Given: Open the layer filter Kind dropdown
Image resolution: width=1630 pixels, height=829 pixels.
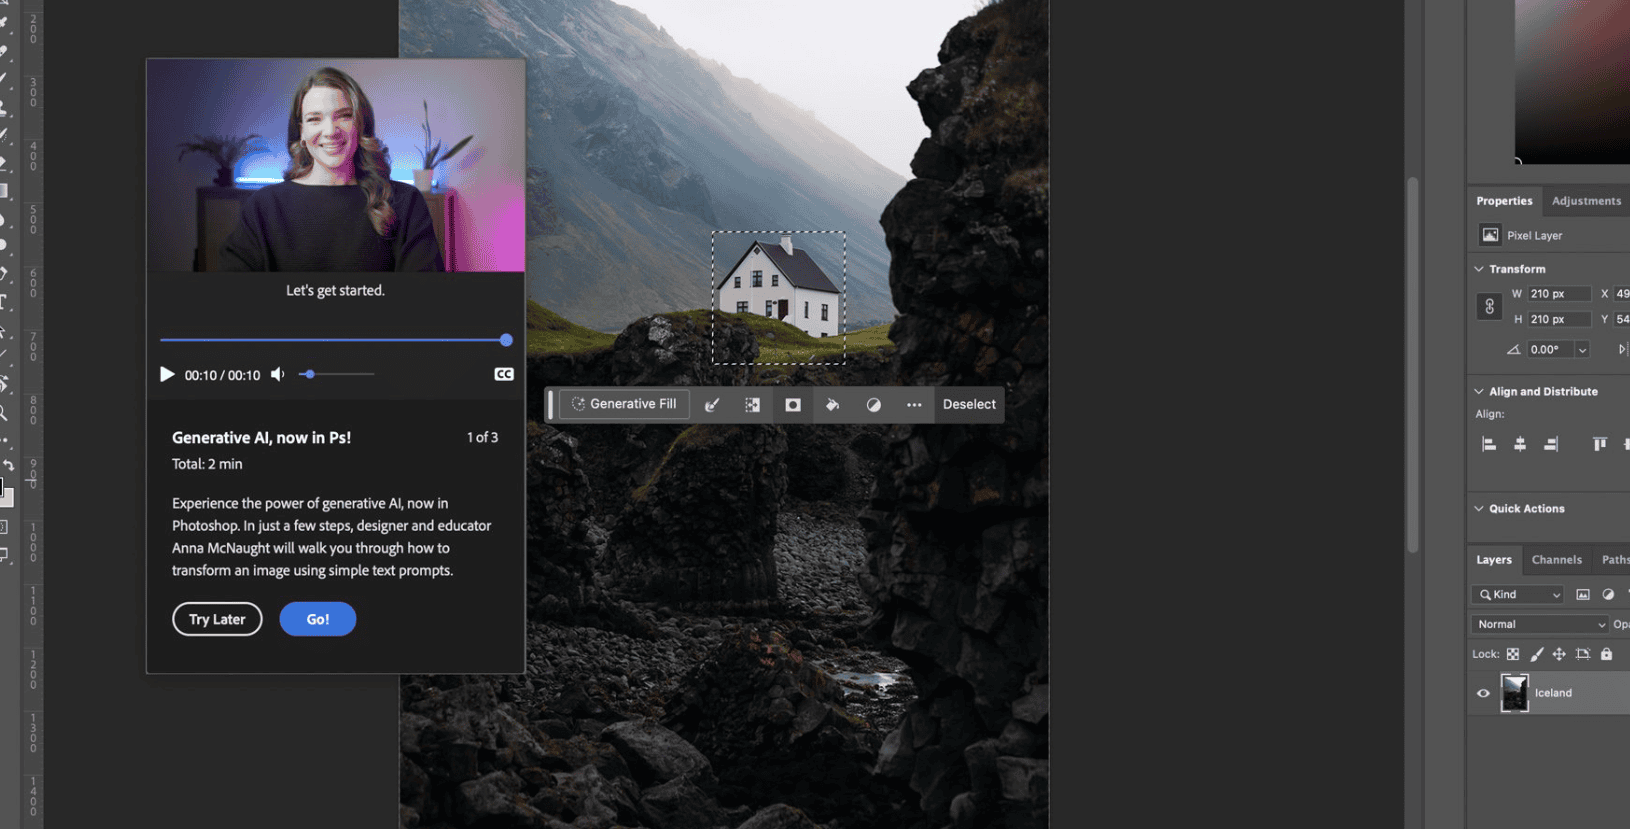Looking at the screenshot, I should [1517, 595].
